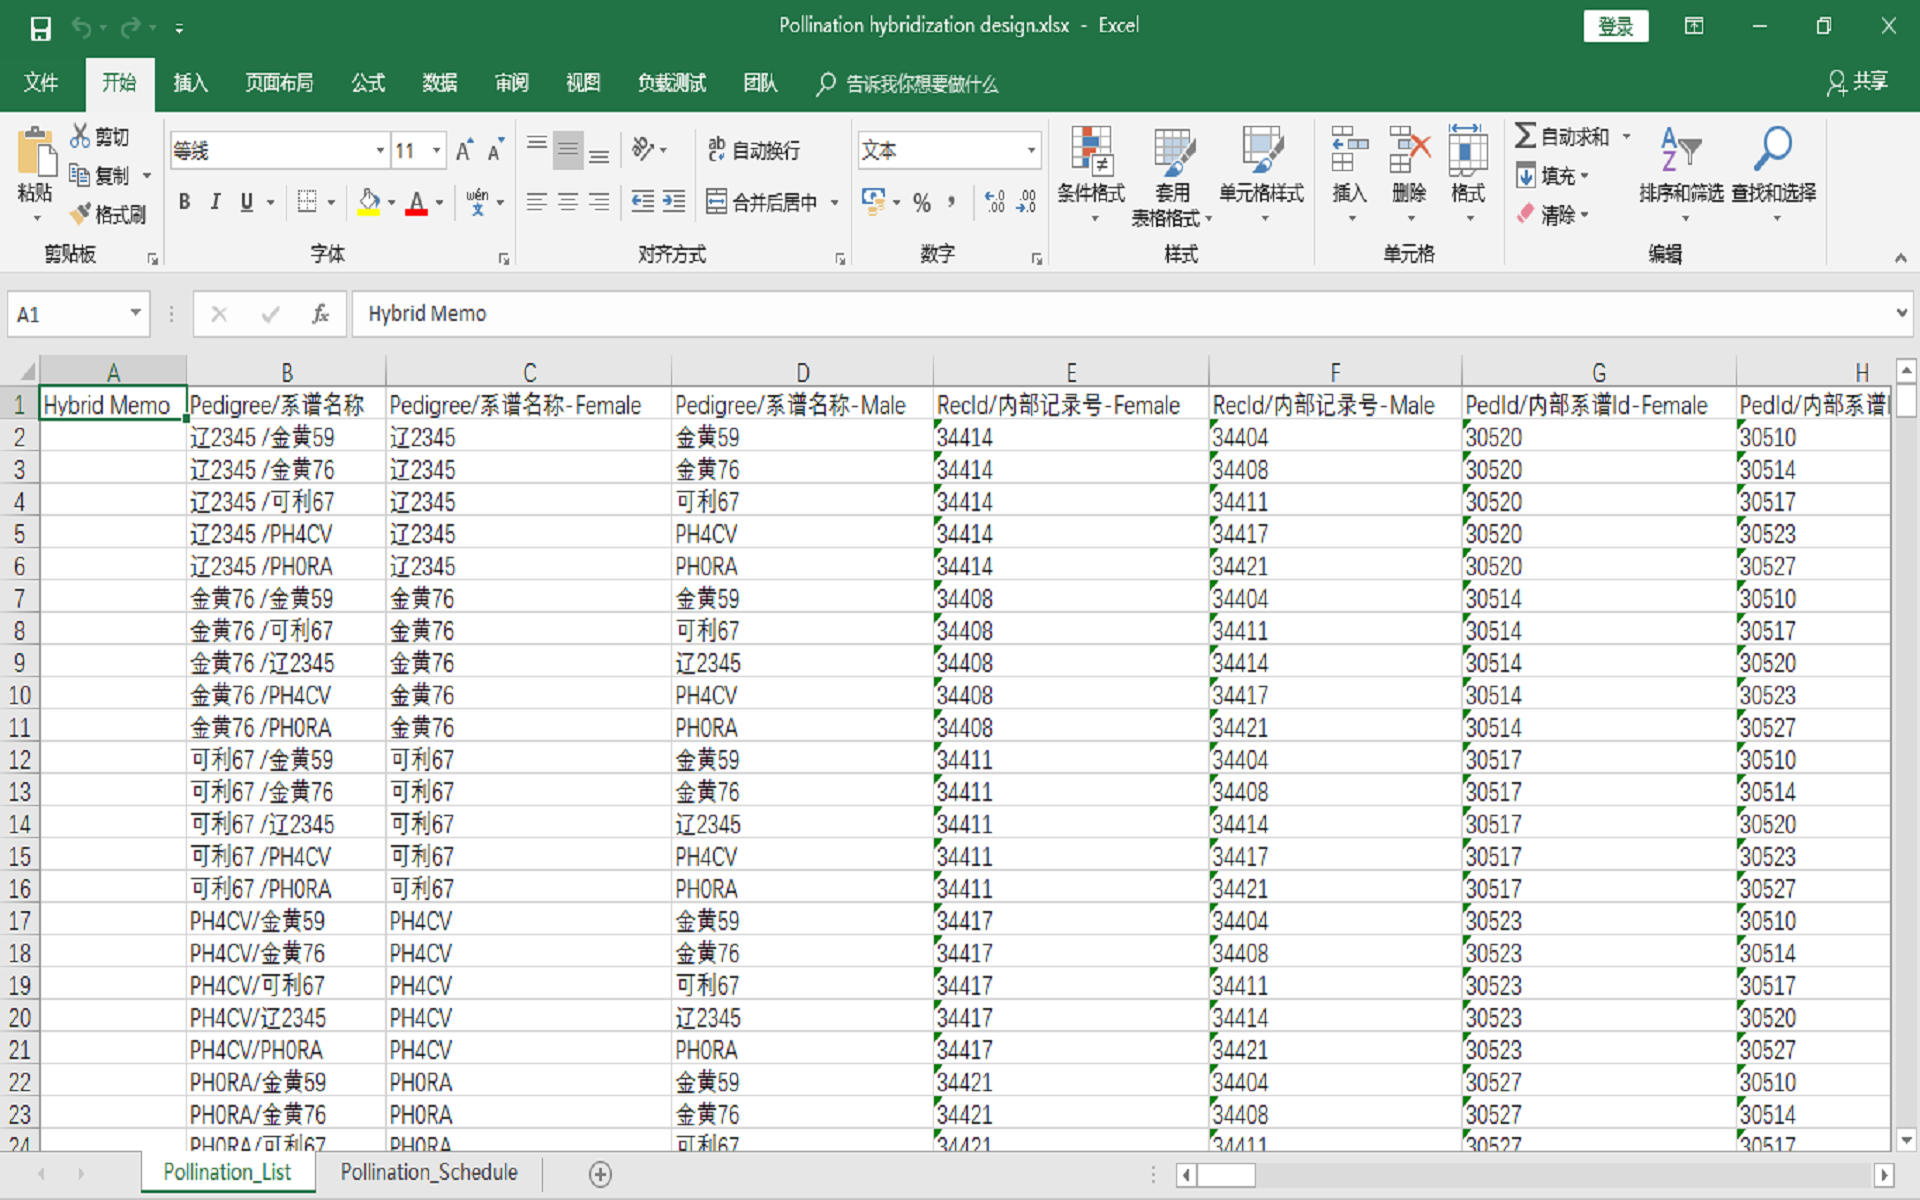Open fill color dropdown arrow
Screen dimensions: 1920x1200
(x=391, y=203)
